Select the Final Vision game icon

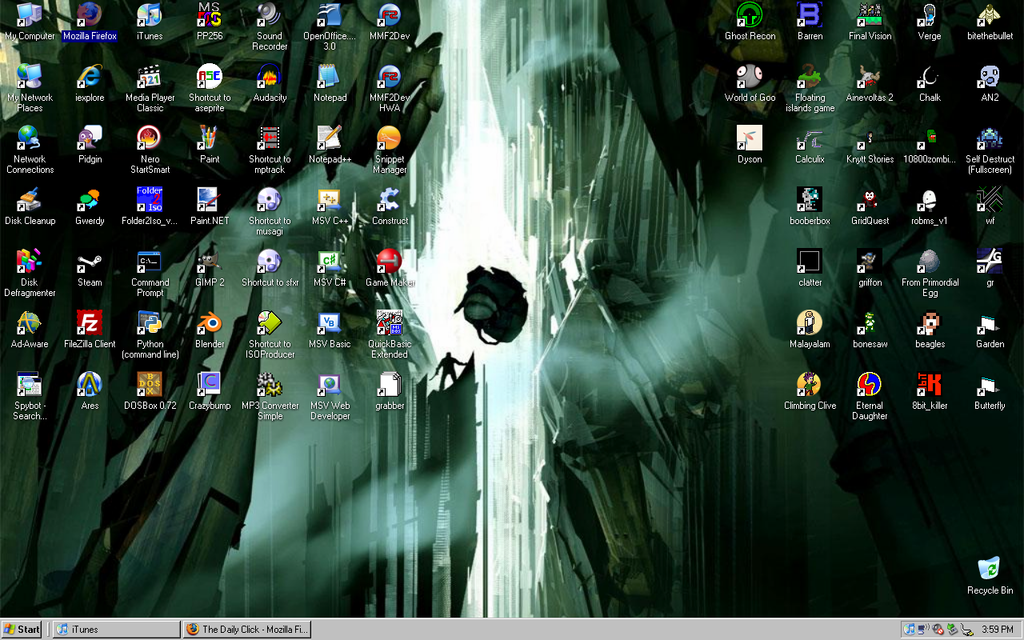coord(869,14)
